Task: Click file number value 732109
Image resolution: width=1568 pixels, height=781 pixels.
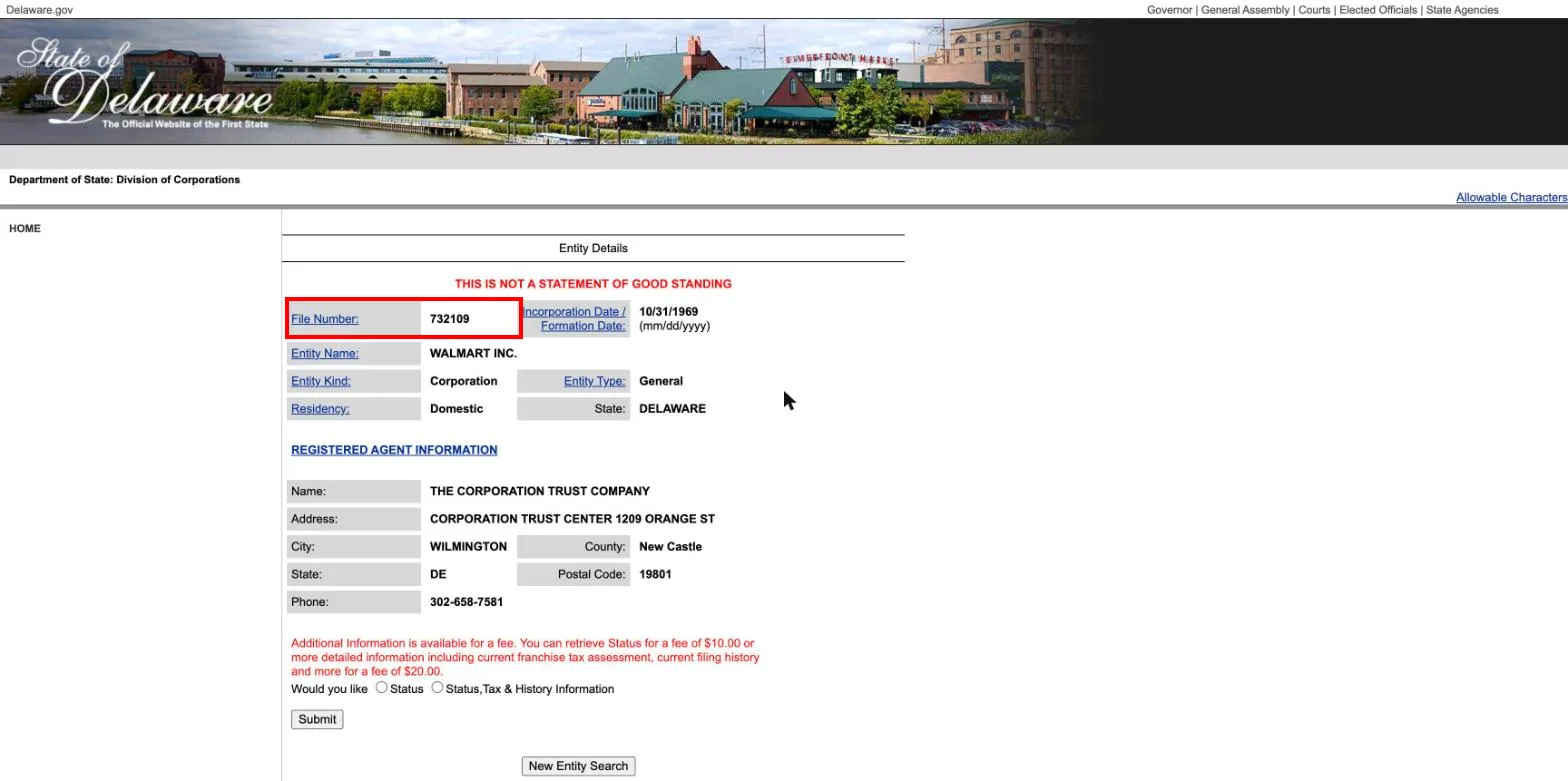Action: pos(450,319)
